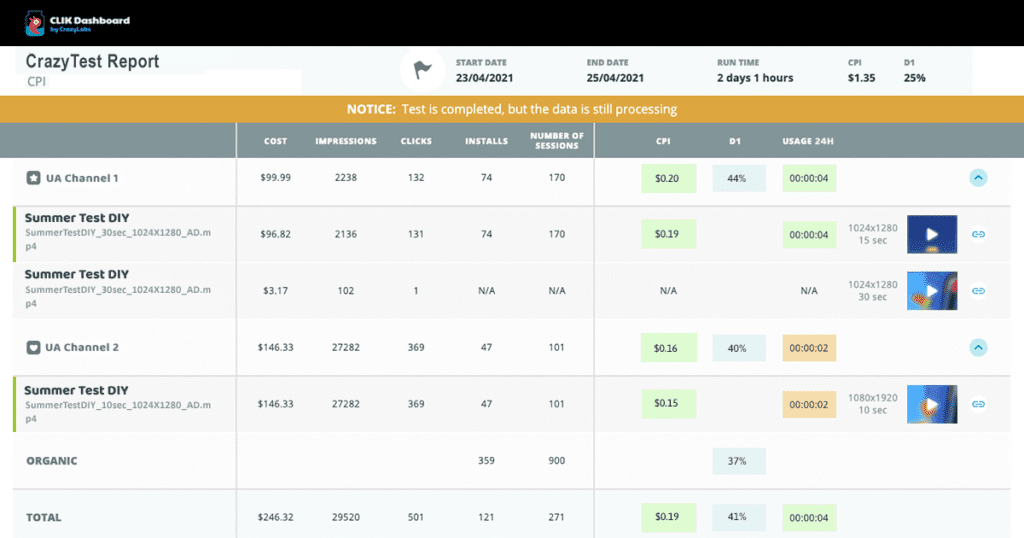The image size is (1024, 538).
Task: Select the UA Channel 2 row label
Action: coord(82,347)
